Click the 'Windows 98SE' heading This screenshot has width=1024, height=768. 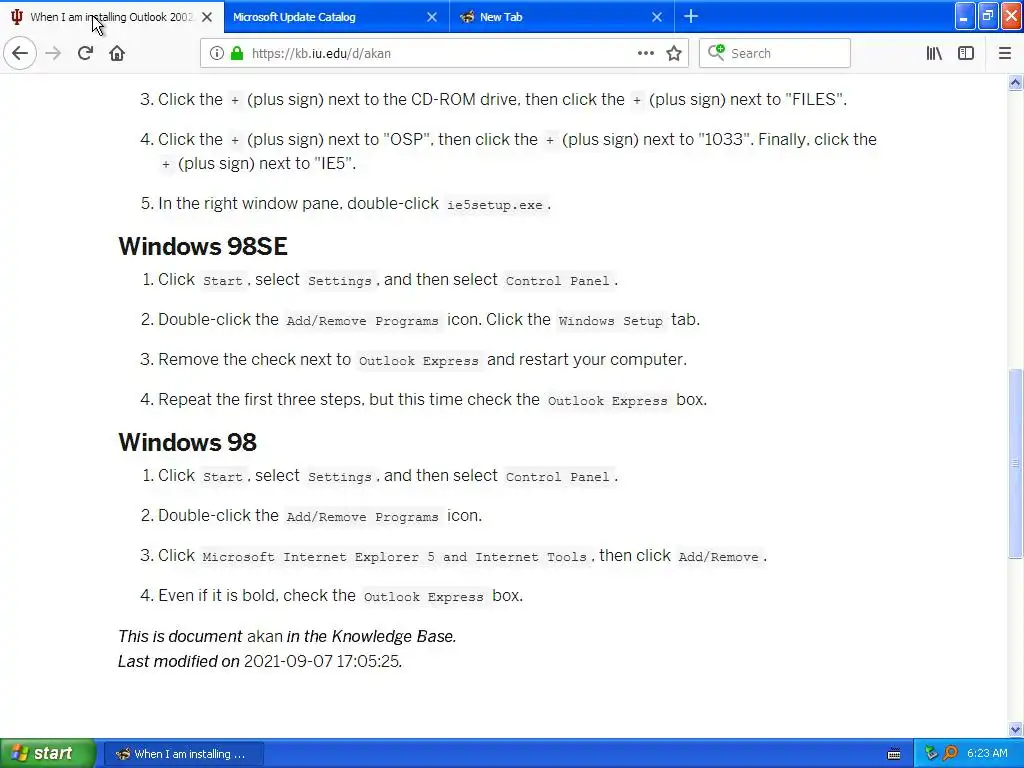(203, 246)
